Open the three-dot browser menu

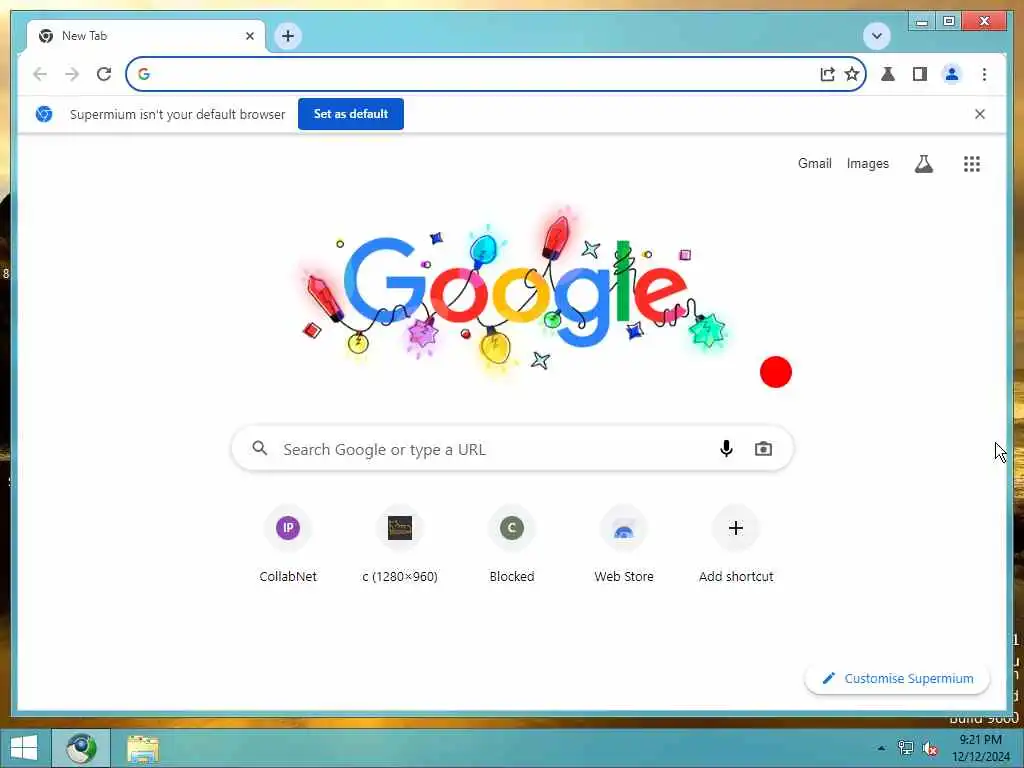[x=984, y=74]
